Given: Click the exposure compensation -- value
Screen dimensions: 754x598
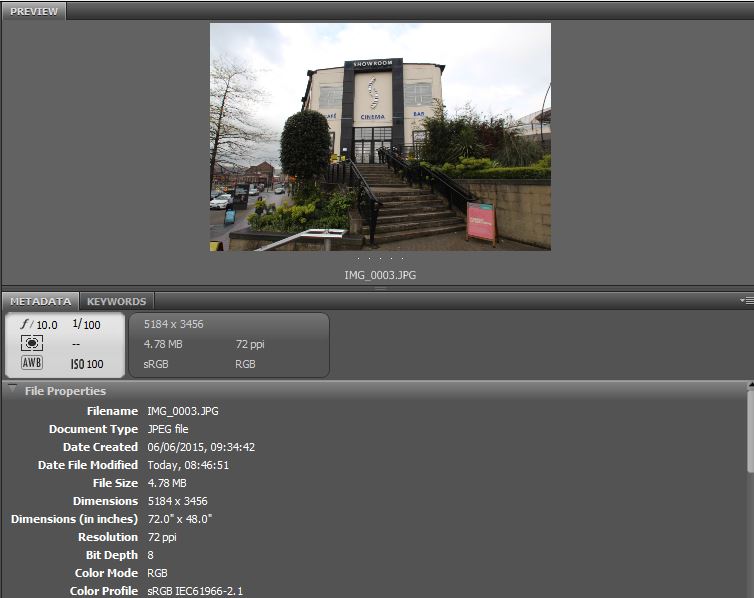Looking at the screenshot, I should (x=76, y=344).
